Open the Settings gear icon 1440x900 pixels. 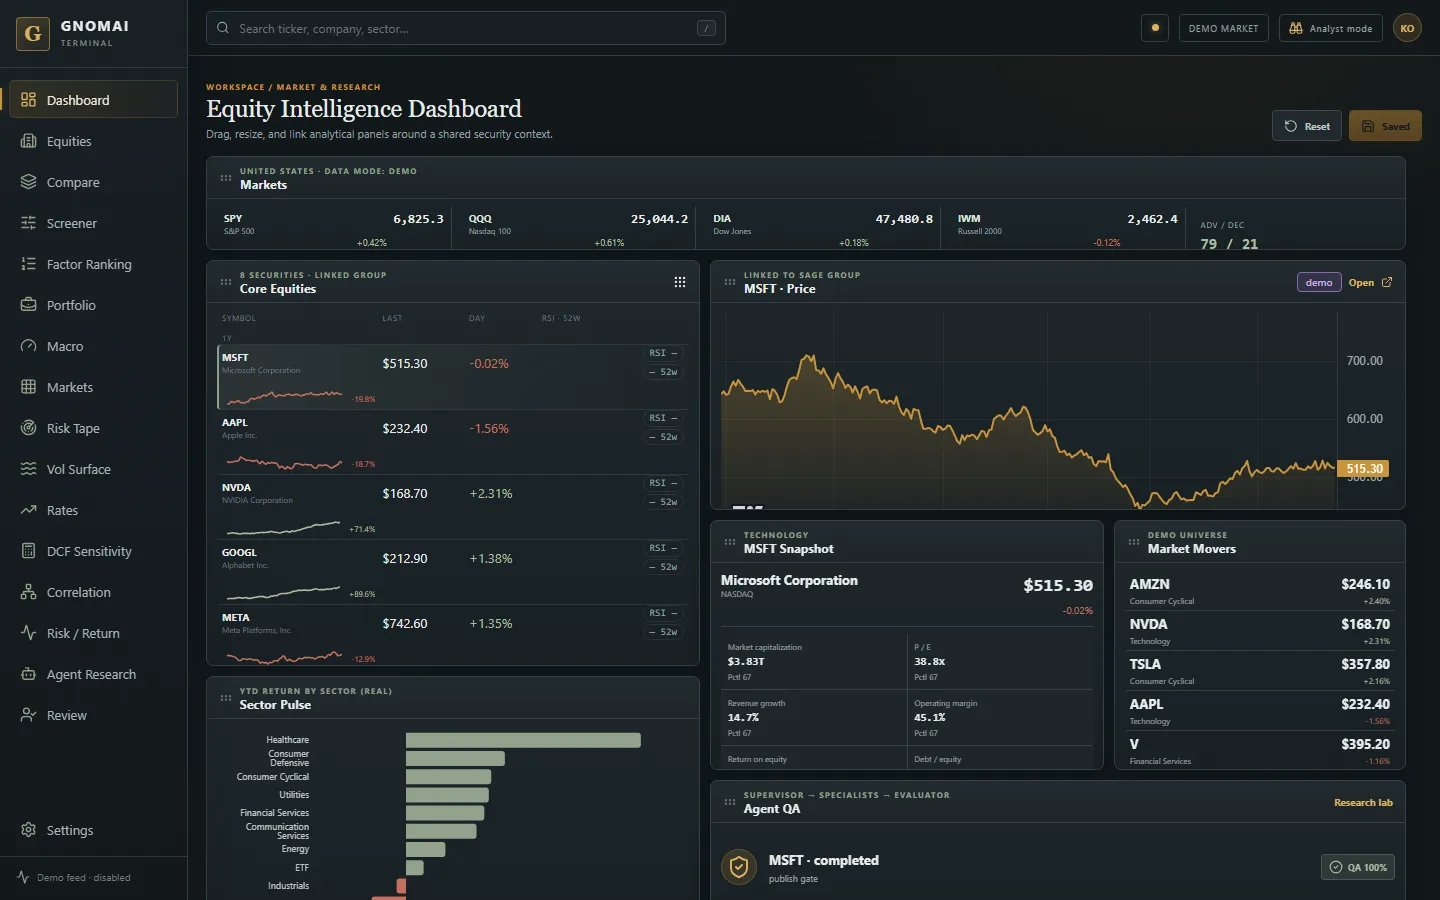coord(28,830)
